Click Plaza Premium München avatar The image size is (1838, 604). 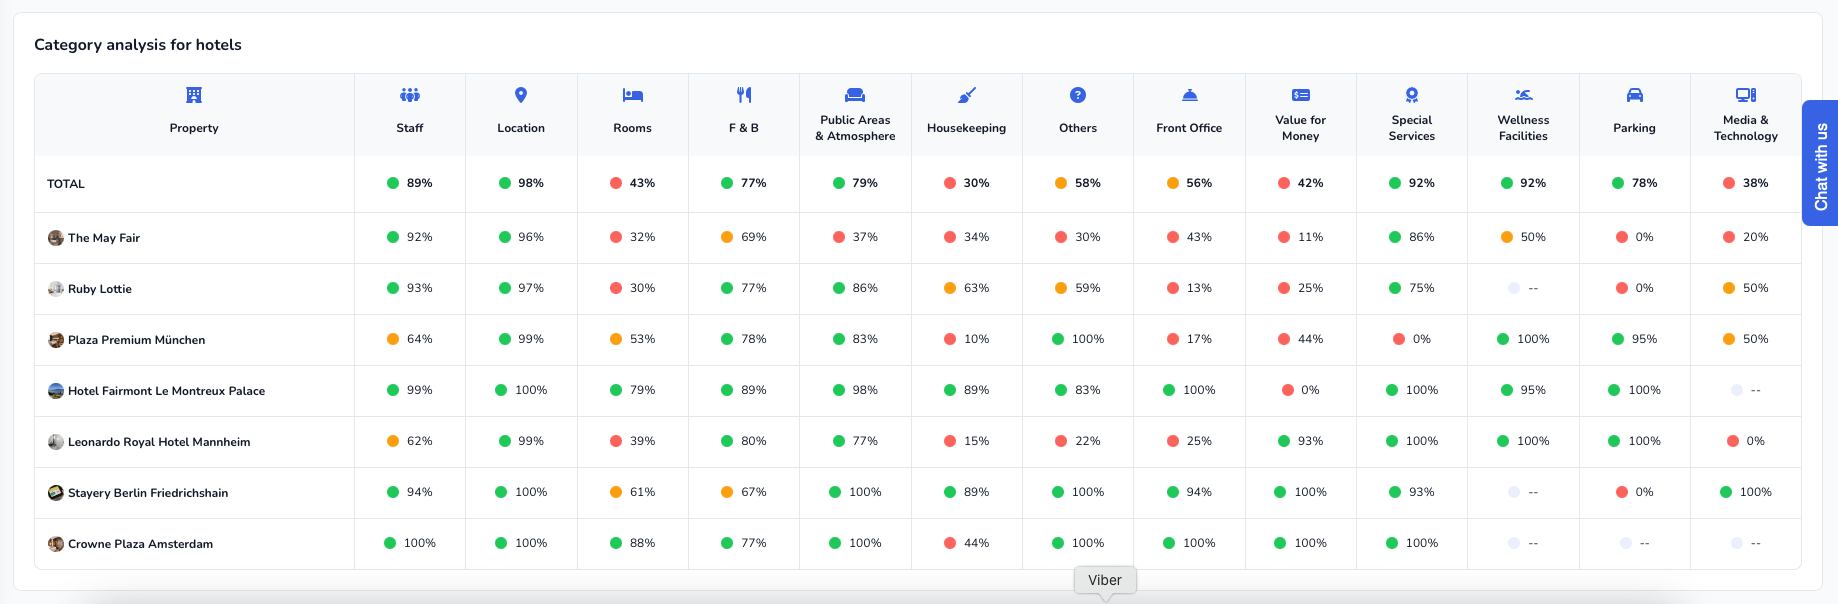point(56,340)
